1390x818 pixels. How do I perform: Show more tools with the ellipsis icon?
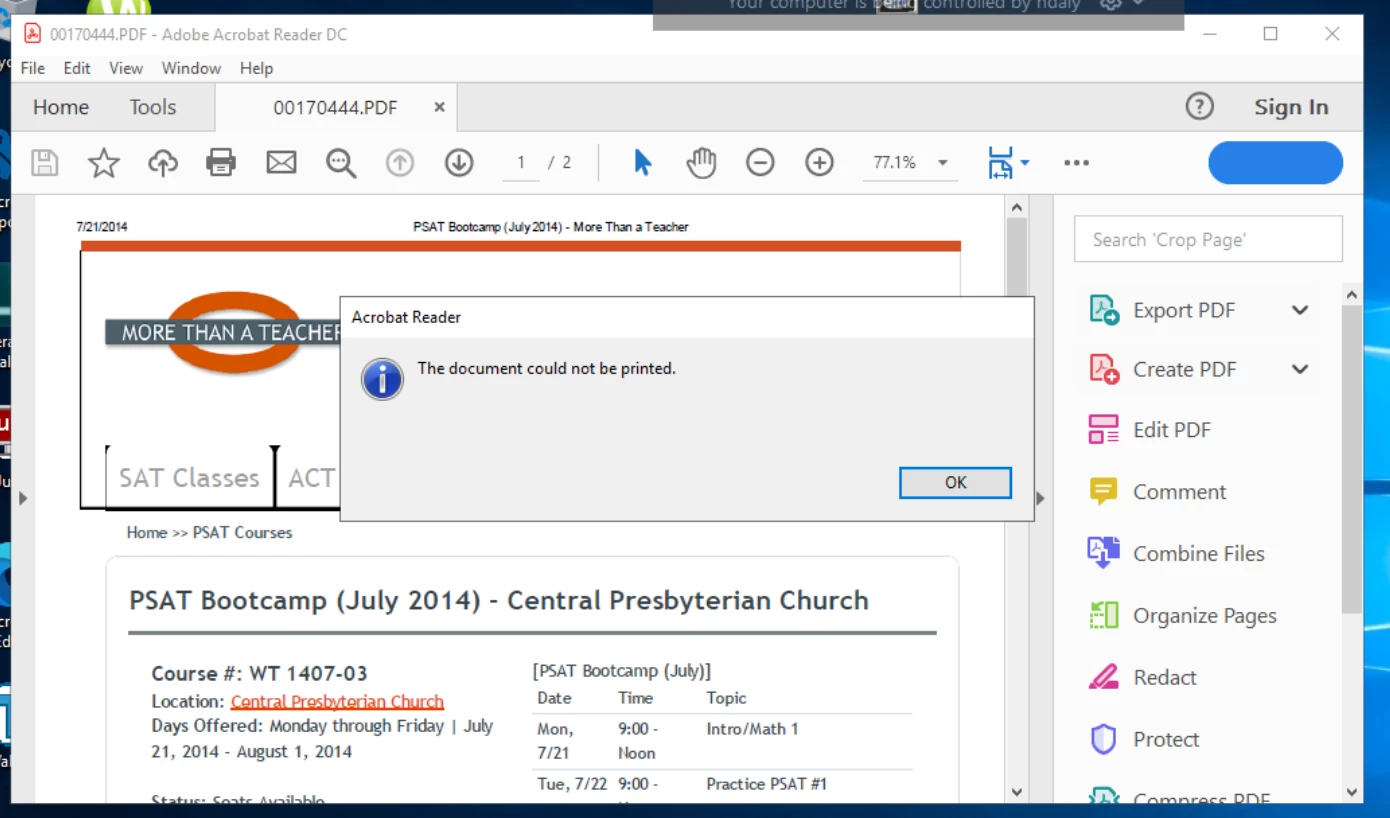[1076, 163]
